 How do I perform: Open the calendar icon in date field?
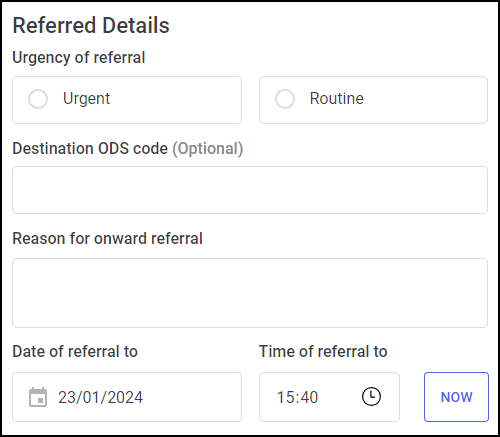(x=38, y=397)
